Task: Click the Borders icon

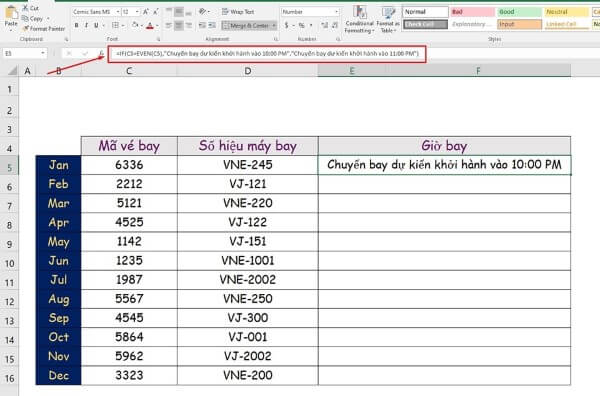Action: 115,25
